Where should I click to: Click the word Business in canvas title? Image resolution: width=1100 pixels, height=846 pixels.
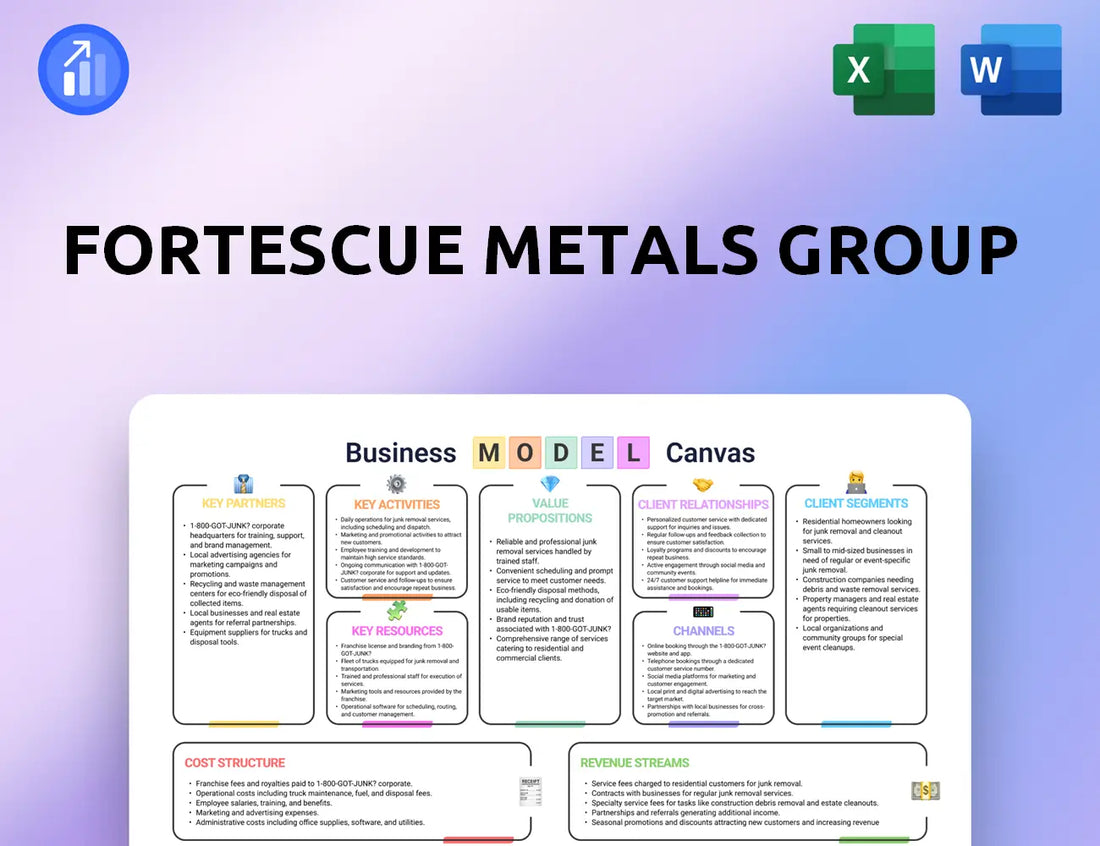tap(401, 453)
